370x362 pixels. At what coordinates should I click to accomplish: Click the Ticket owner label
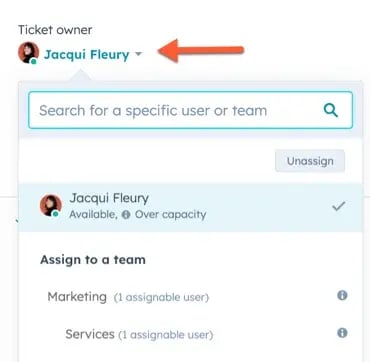pyautogui.click(x=55, y=30)
